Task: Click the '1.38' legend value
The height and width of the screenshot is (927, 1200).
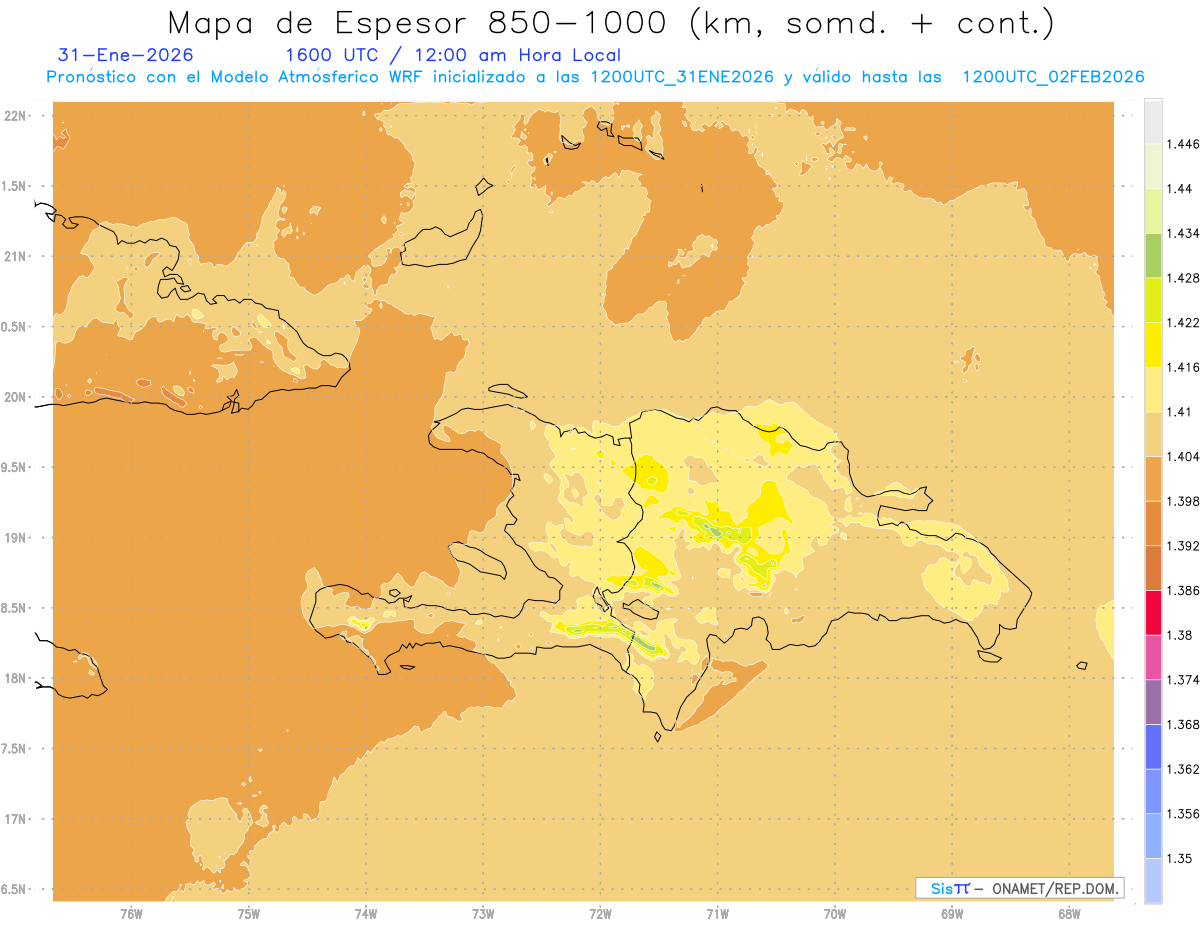Action: point(1180,635)
